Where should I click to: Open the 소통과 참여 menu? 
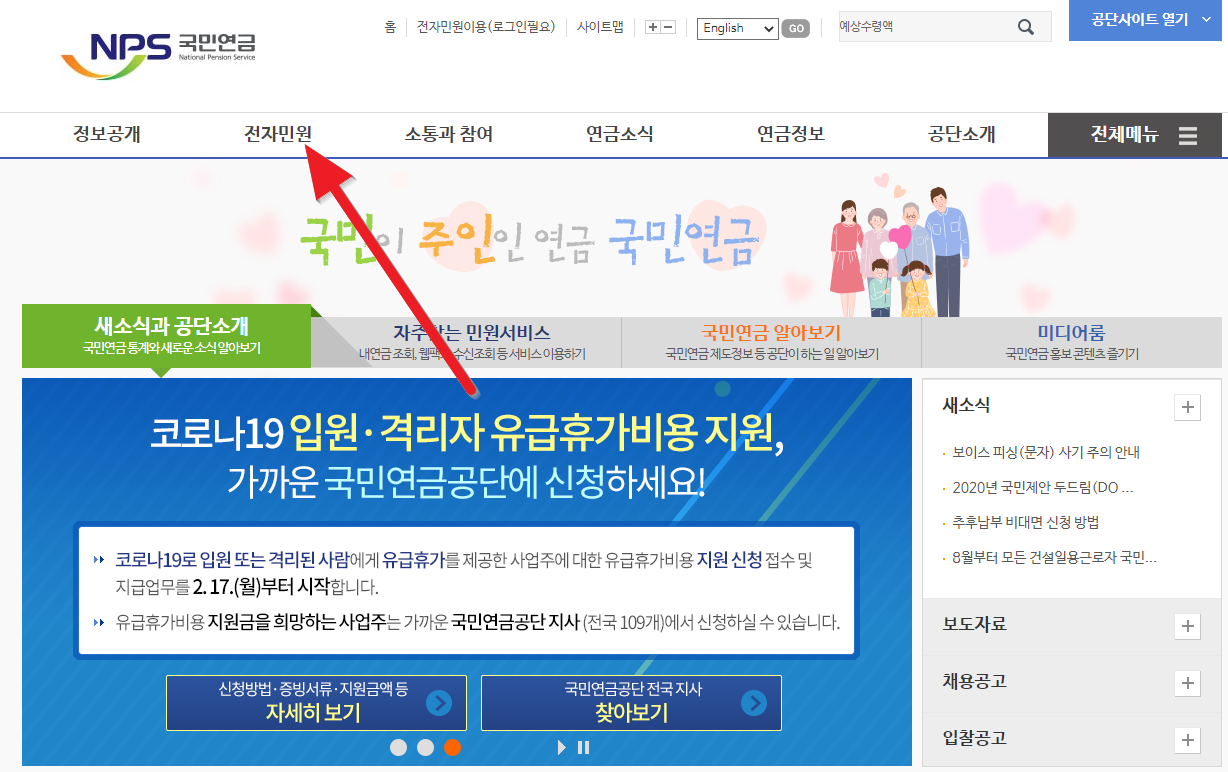pos(449,135)
